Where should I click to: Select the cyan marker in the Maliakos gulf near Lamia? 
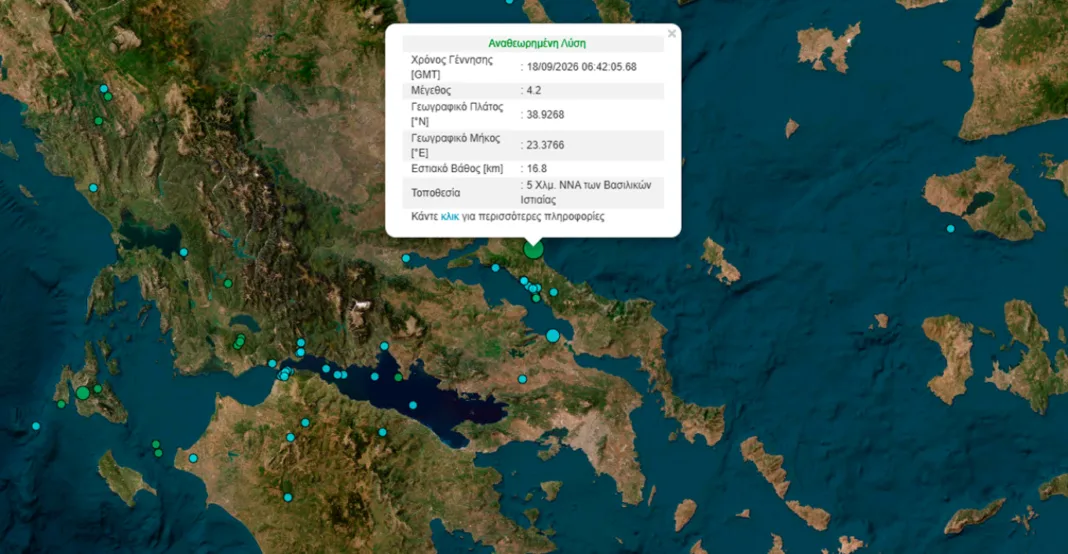pos(406,258)
